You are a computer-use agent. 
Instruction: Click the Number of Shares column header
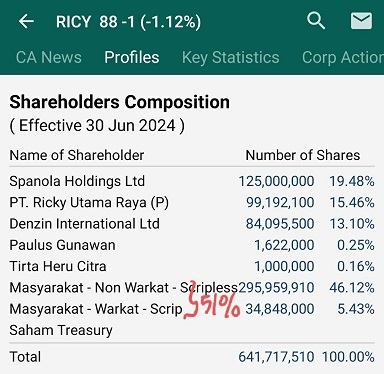tap(303, 155)
